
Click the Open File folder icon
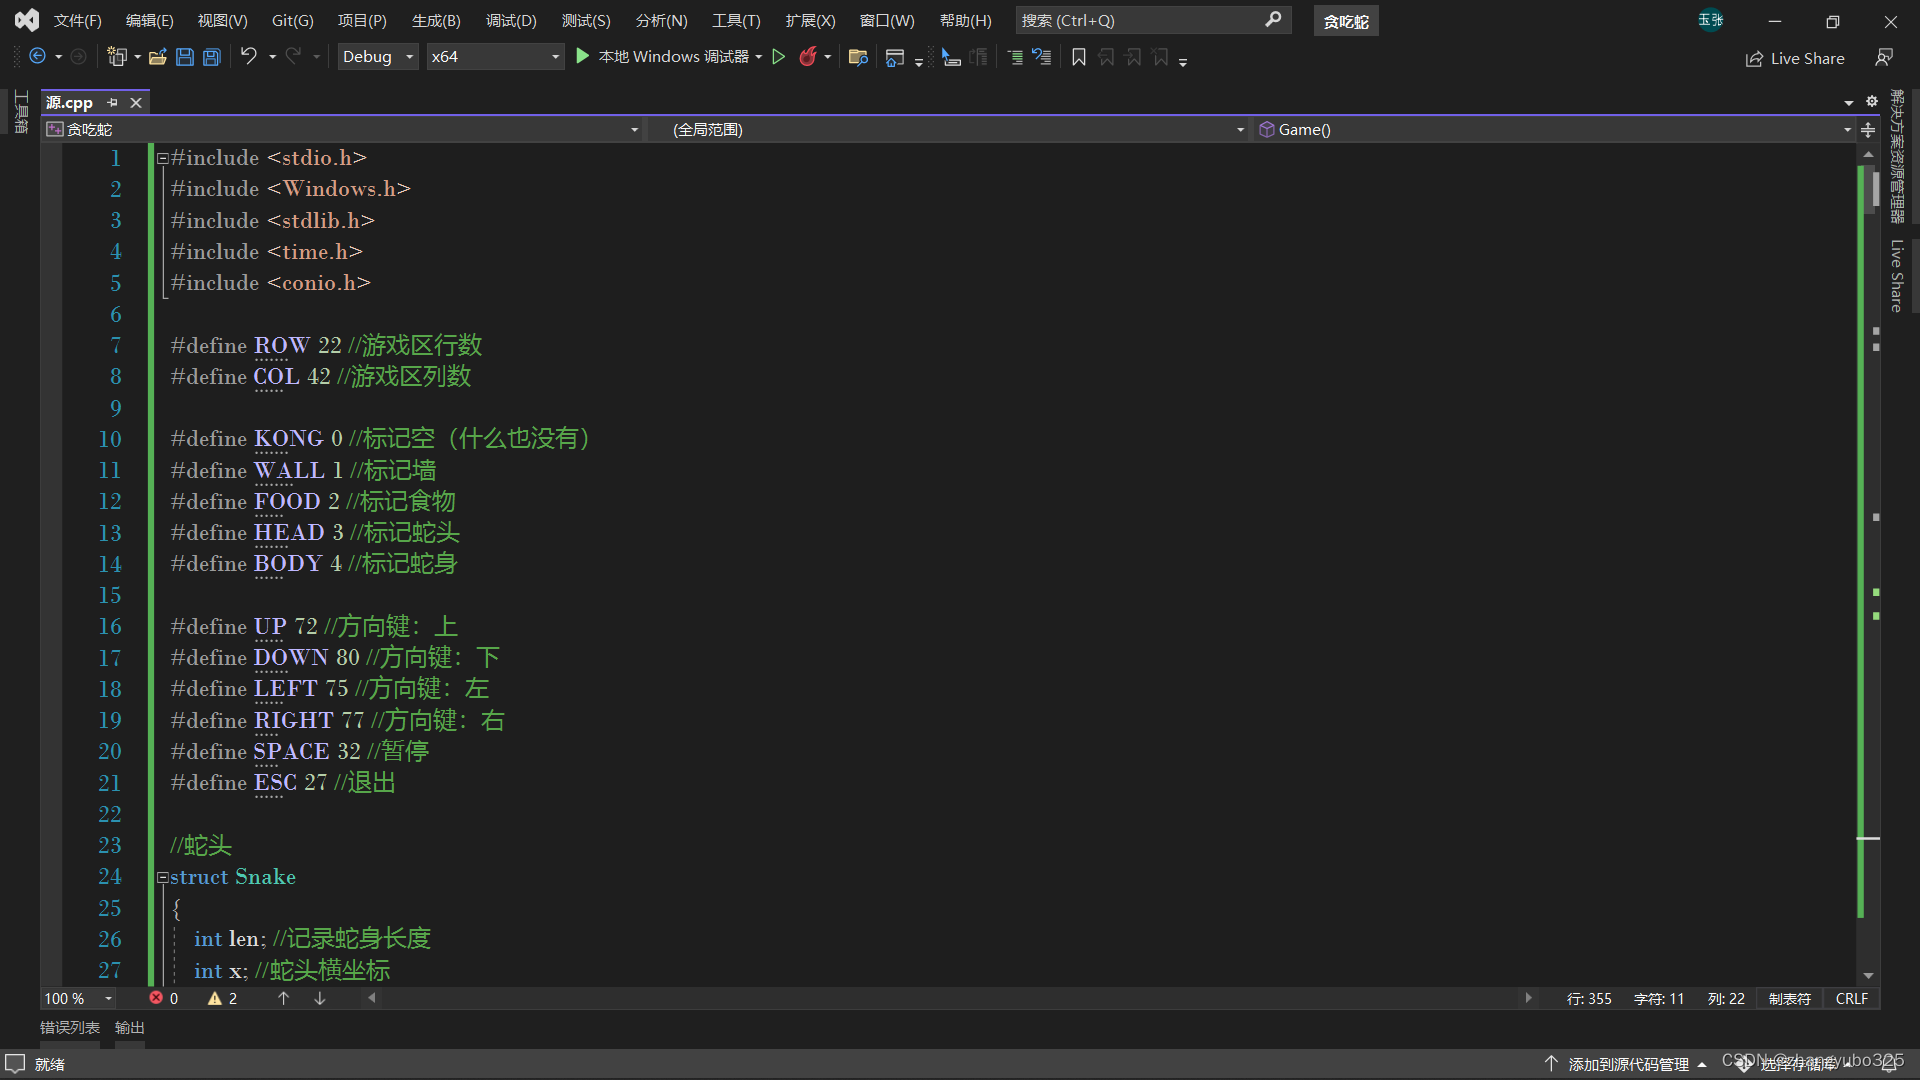point(157,57)
